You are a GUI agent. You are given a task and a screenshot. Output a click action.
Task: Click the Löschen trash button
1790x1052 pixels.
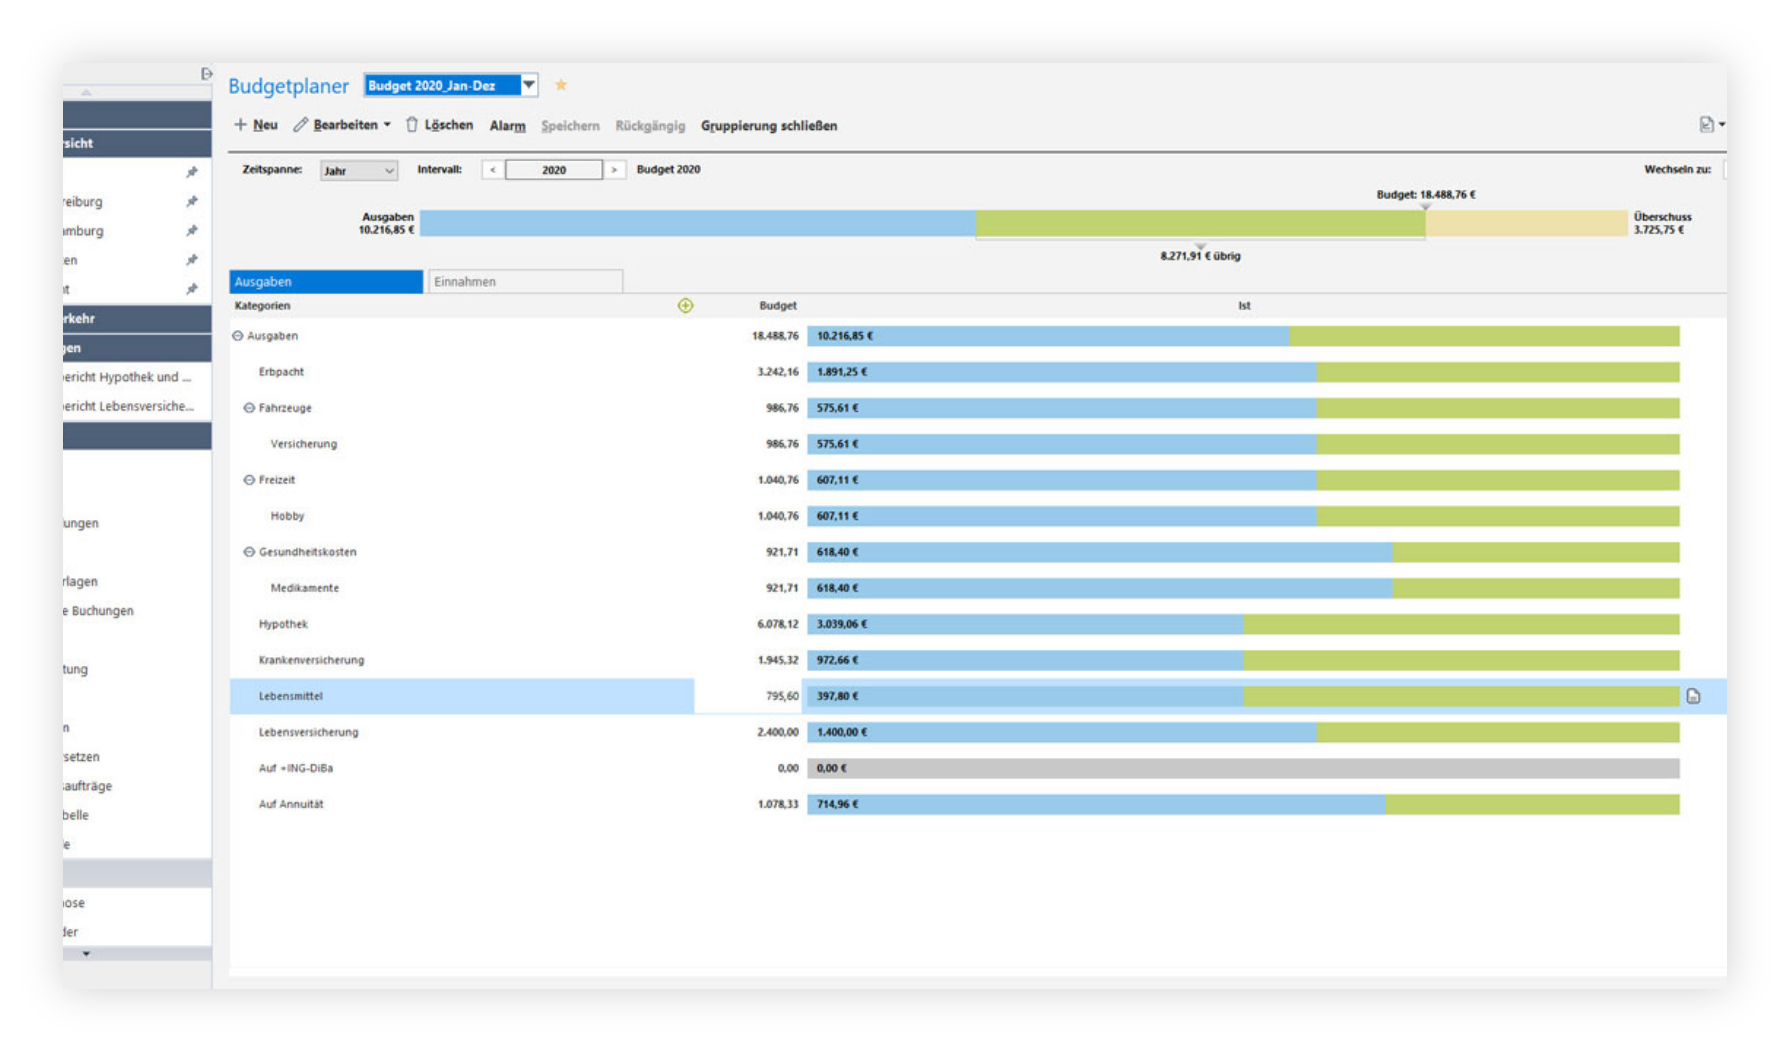(439, 125)
